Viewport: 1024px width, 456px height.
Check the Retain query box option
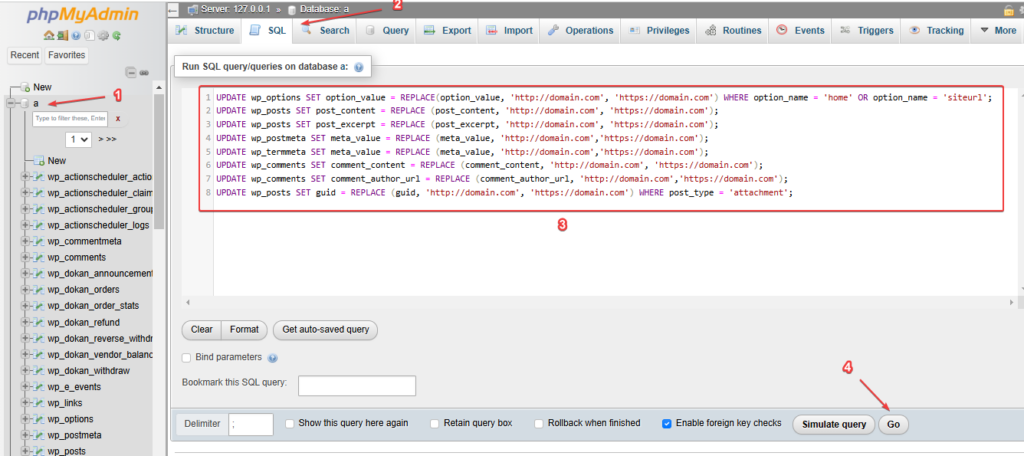pyautogui.click(x=435, y=423)
